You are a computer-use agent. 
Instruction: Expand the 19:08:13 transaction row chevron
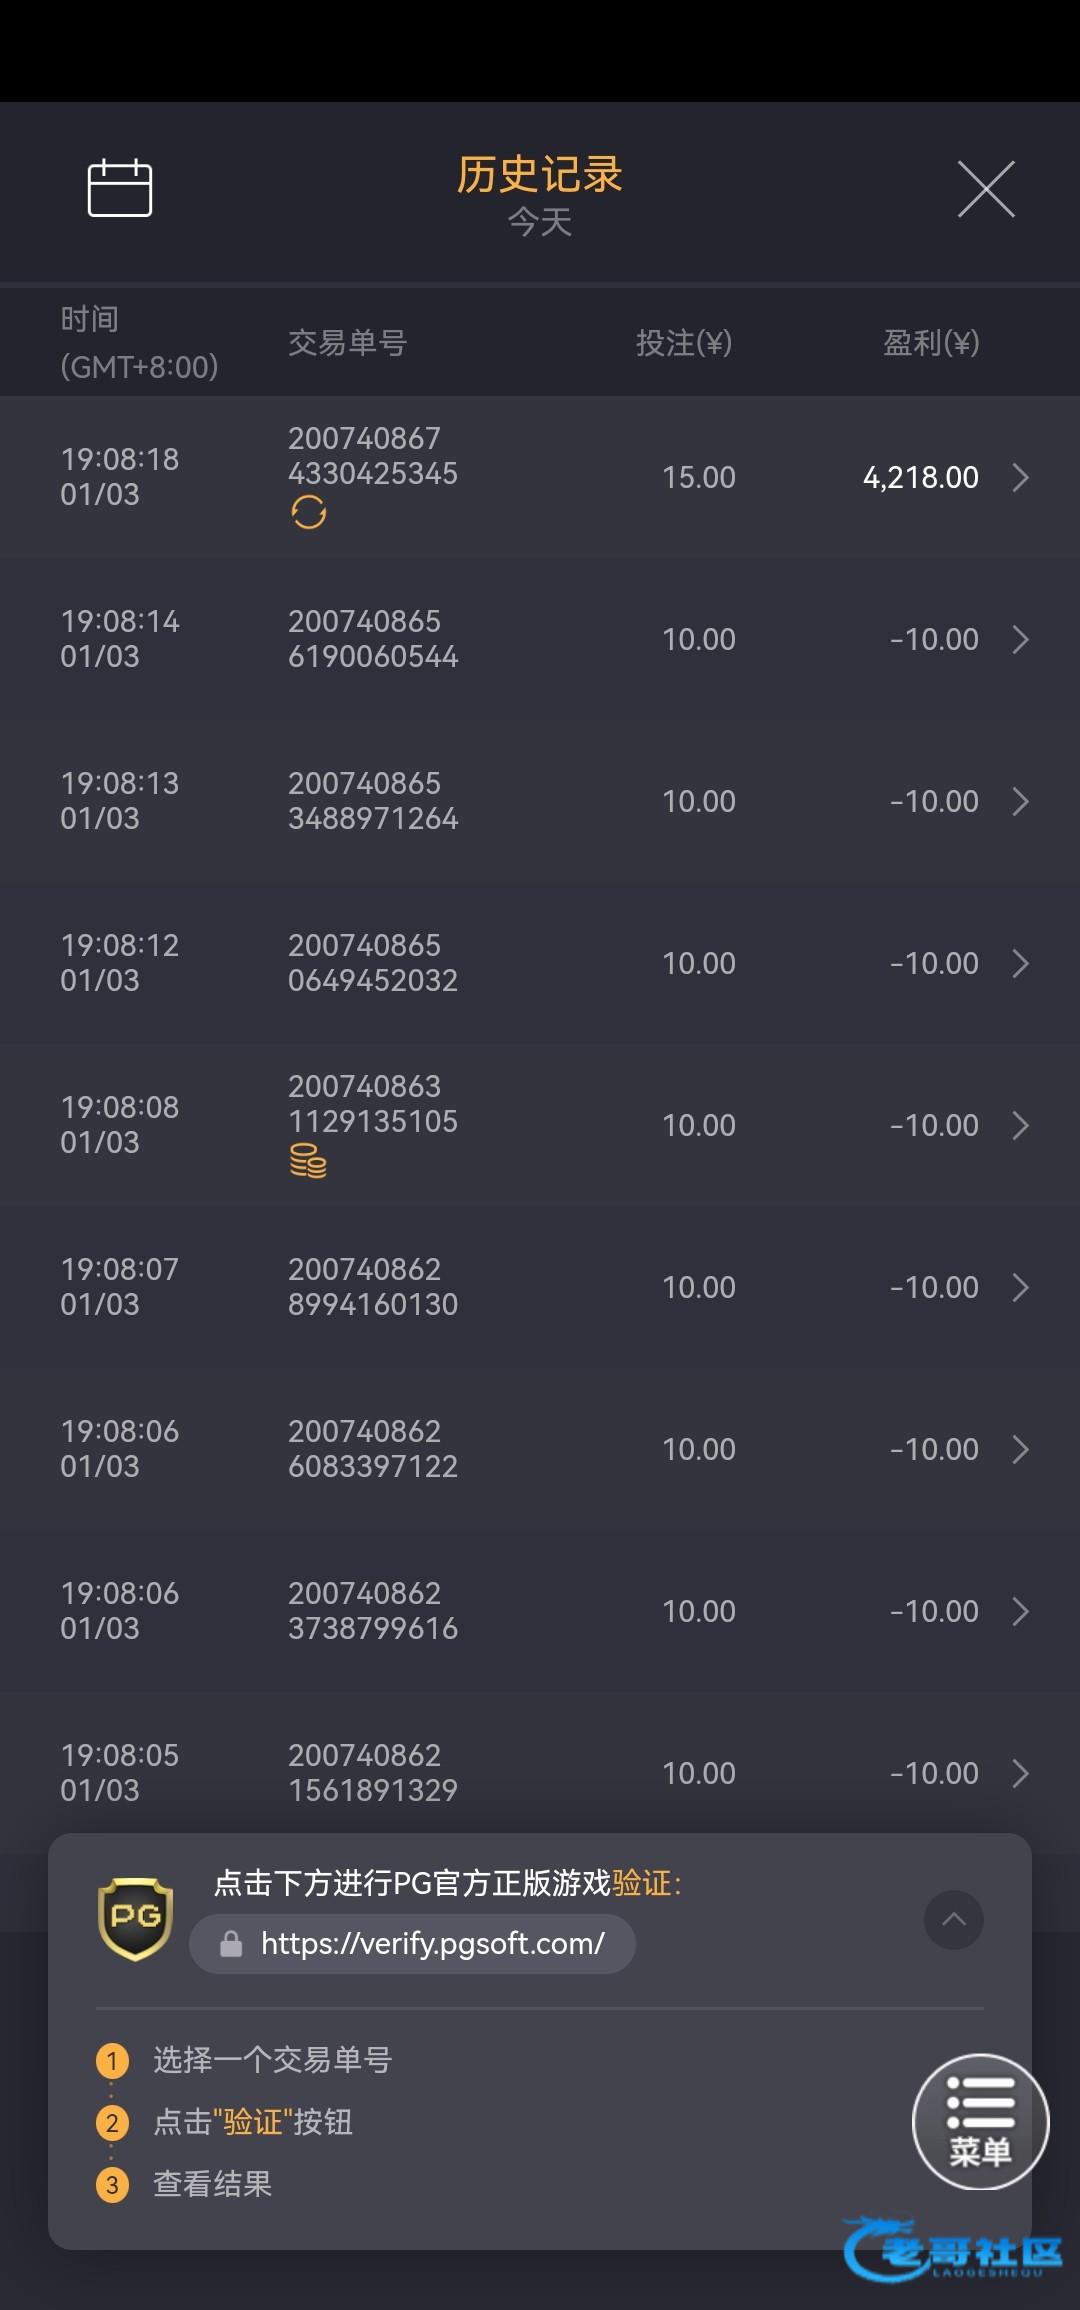1020,801
